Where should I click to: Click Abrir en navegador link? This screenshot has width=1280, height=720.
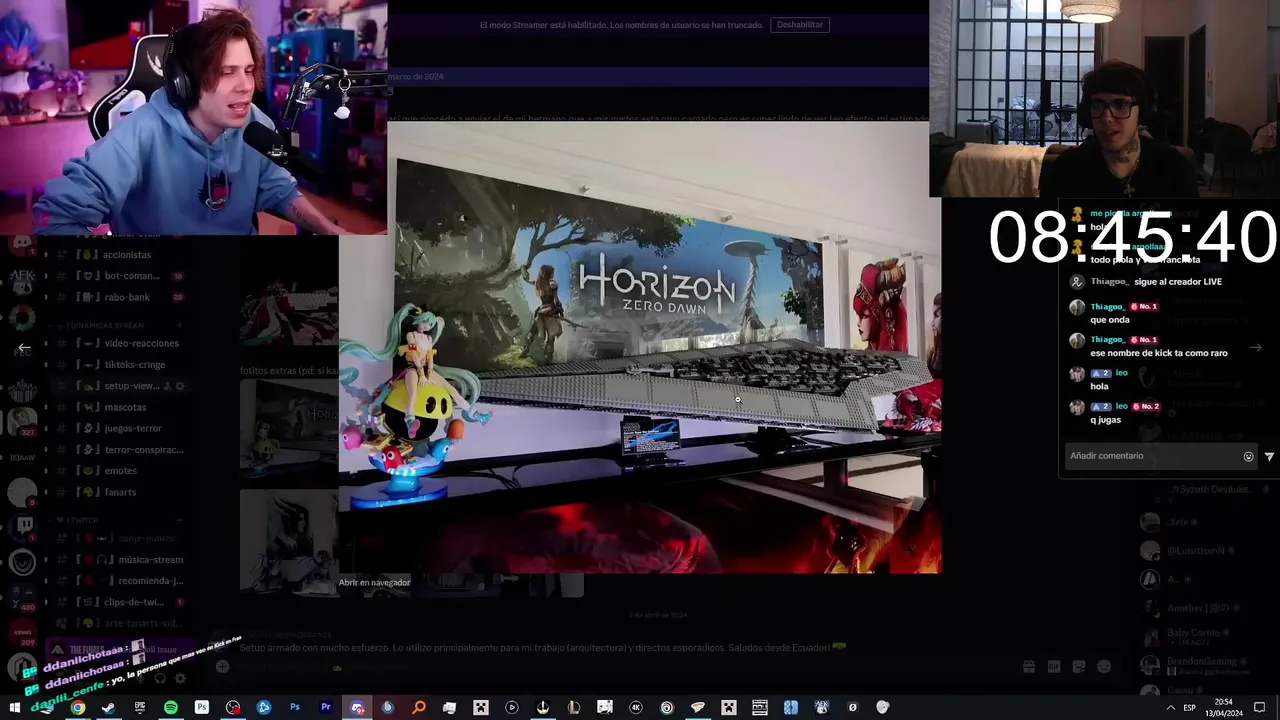(374, 582)
